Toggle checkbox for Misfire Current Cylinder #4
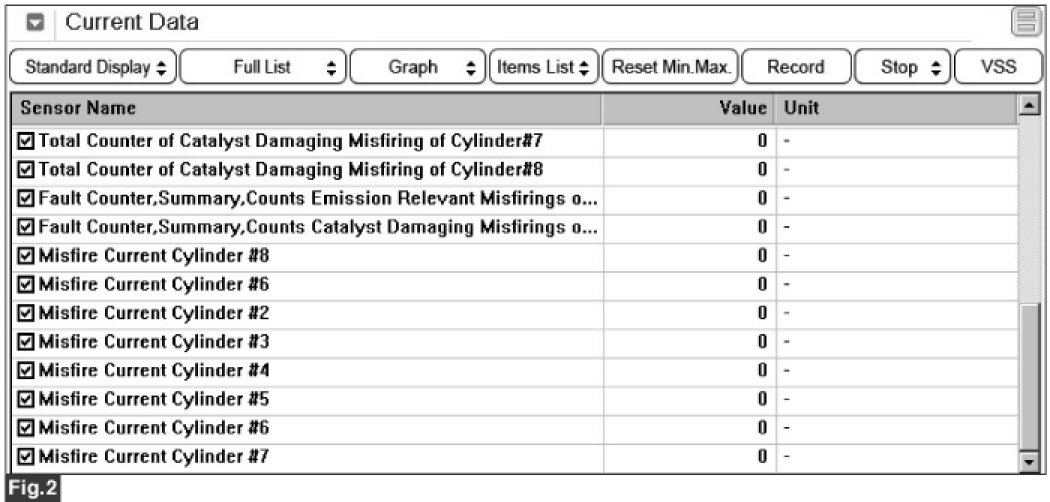This screenshot has height=502, width=1050. (27, 371)
